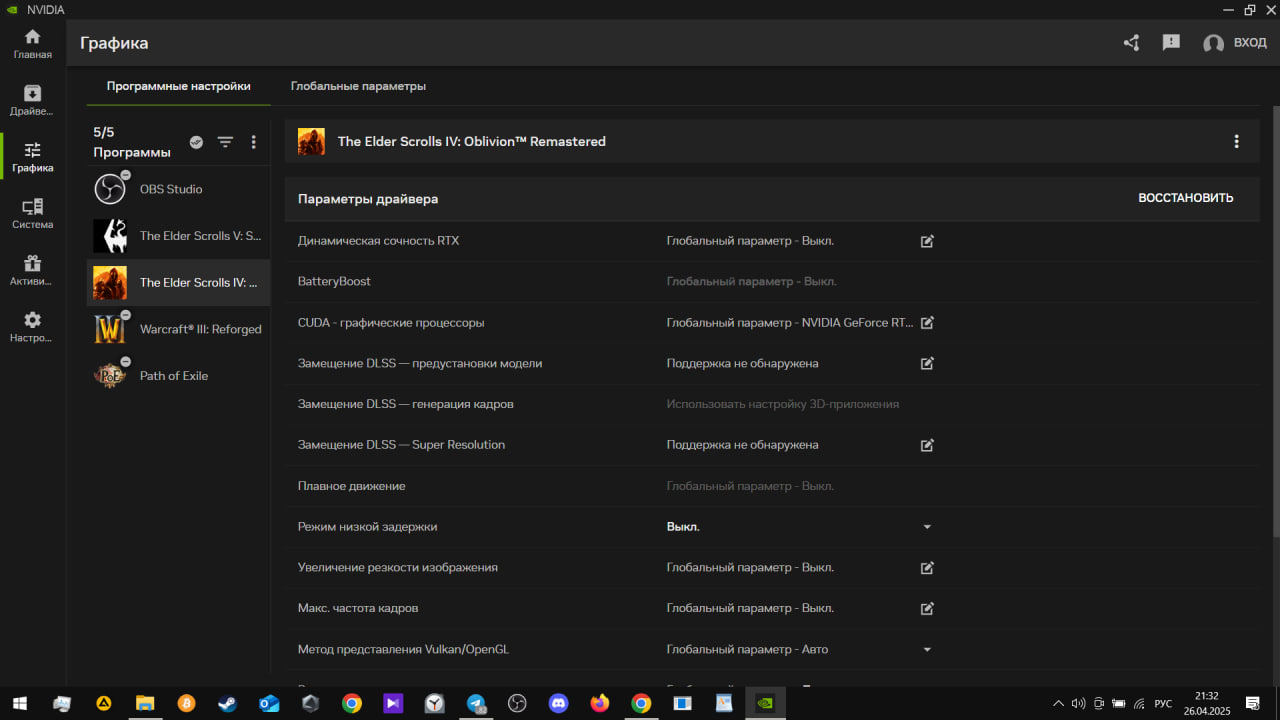Switch to the Глобальные параметры tab

(358, 86)
